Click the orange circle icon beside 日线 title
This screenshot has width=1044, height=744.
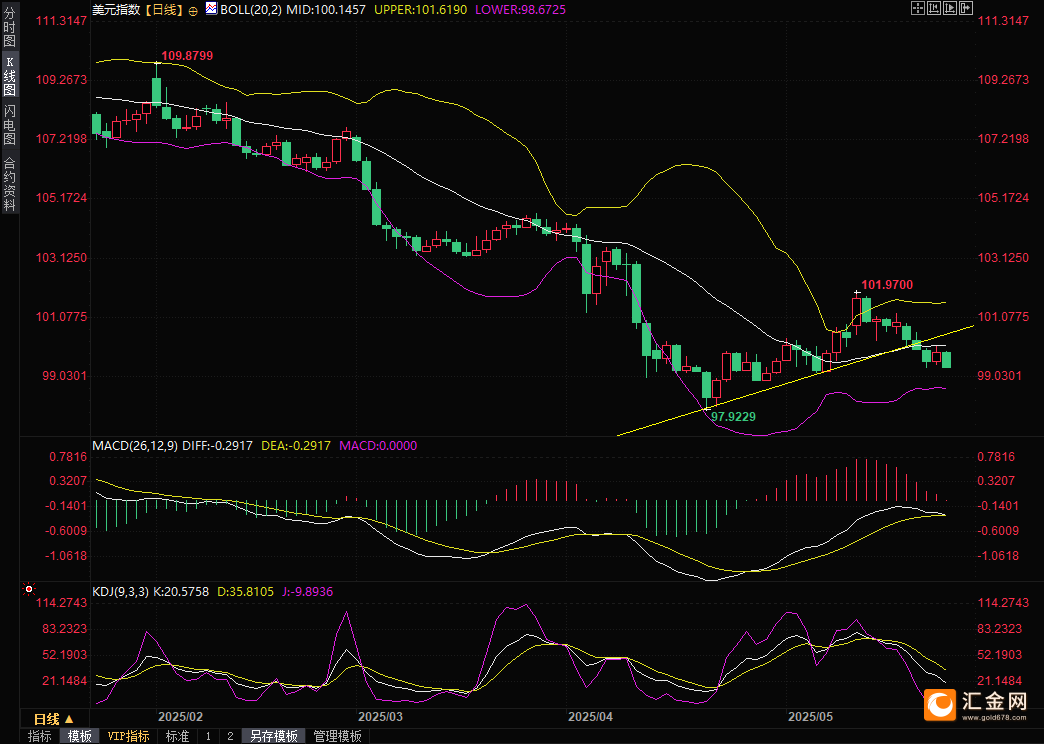193,11
